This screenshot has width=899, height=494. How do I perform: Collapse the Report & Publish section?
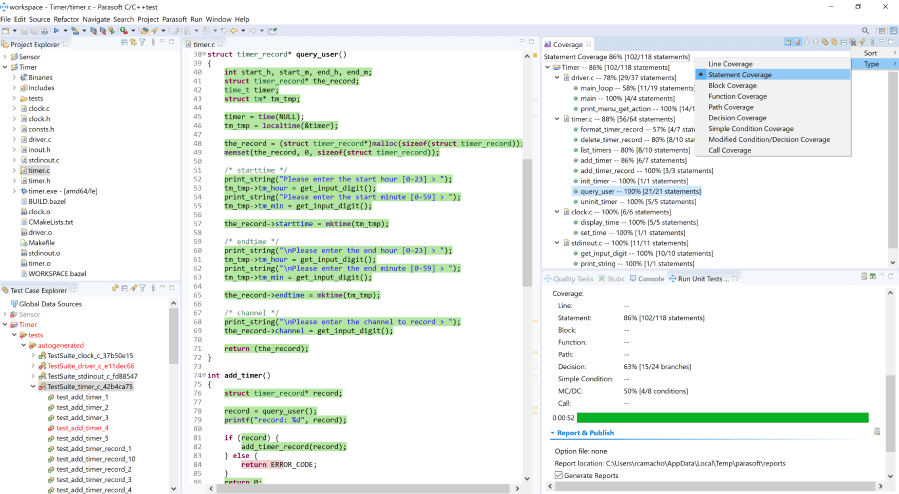click(553, 433)
